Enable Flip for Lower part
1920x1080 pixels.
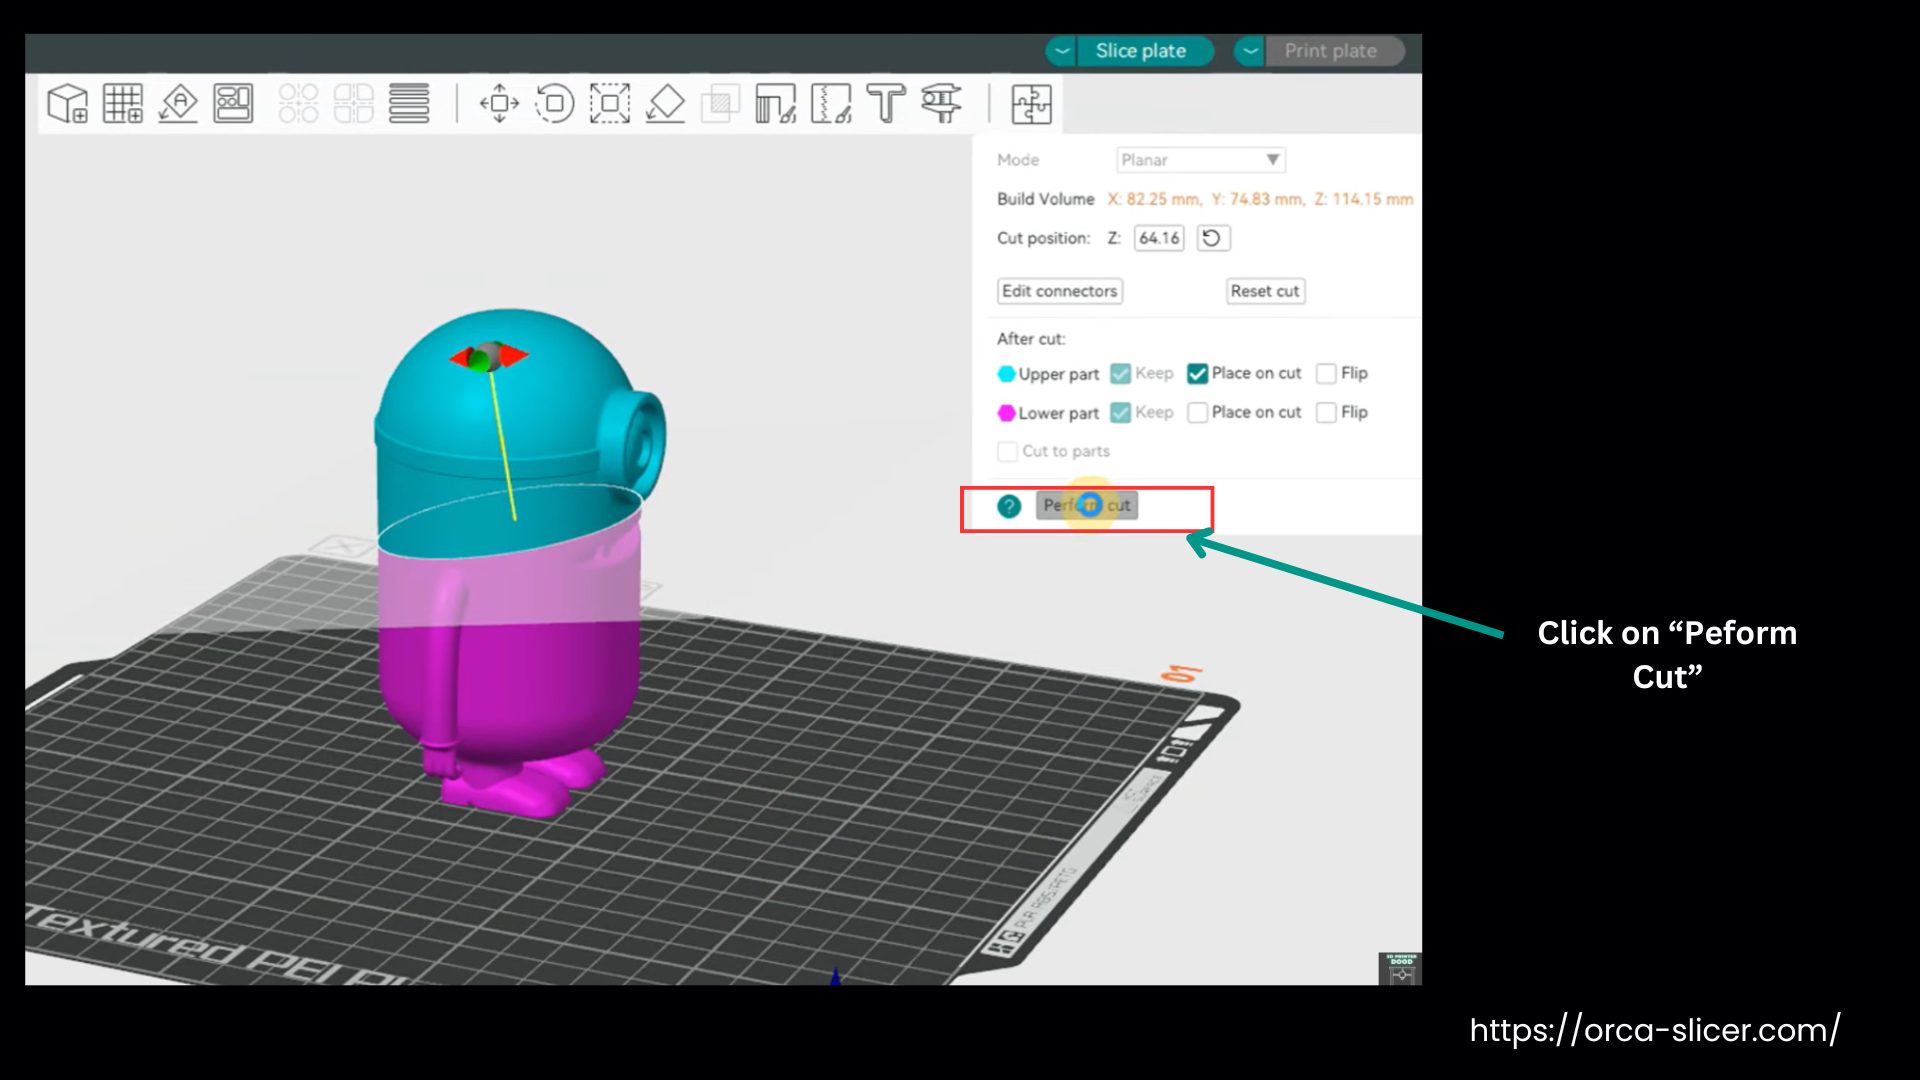1326,412
